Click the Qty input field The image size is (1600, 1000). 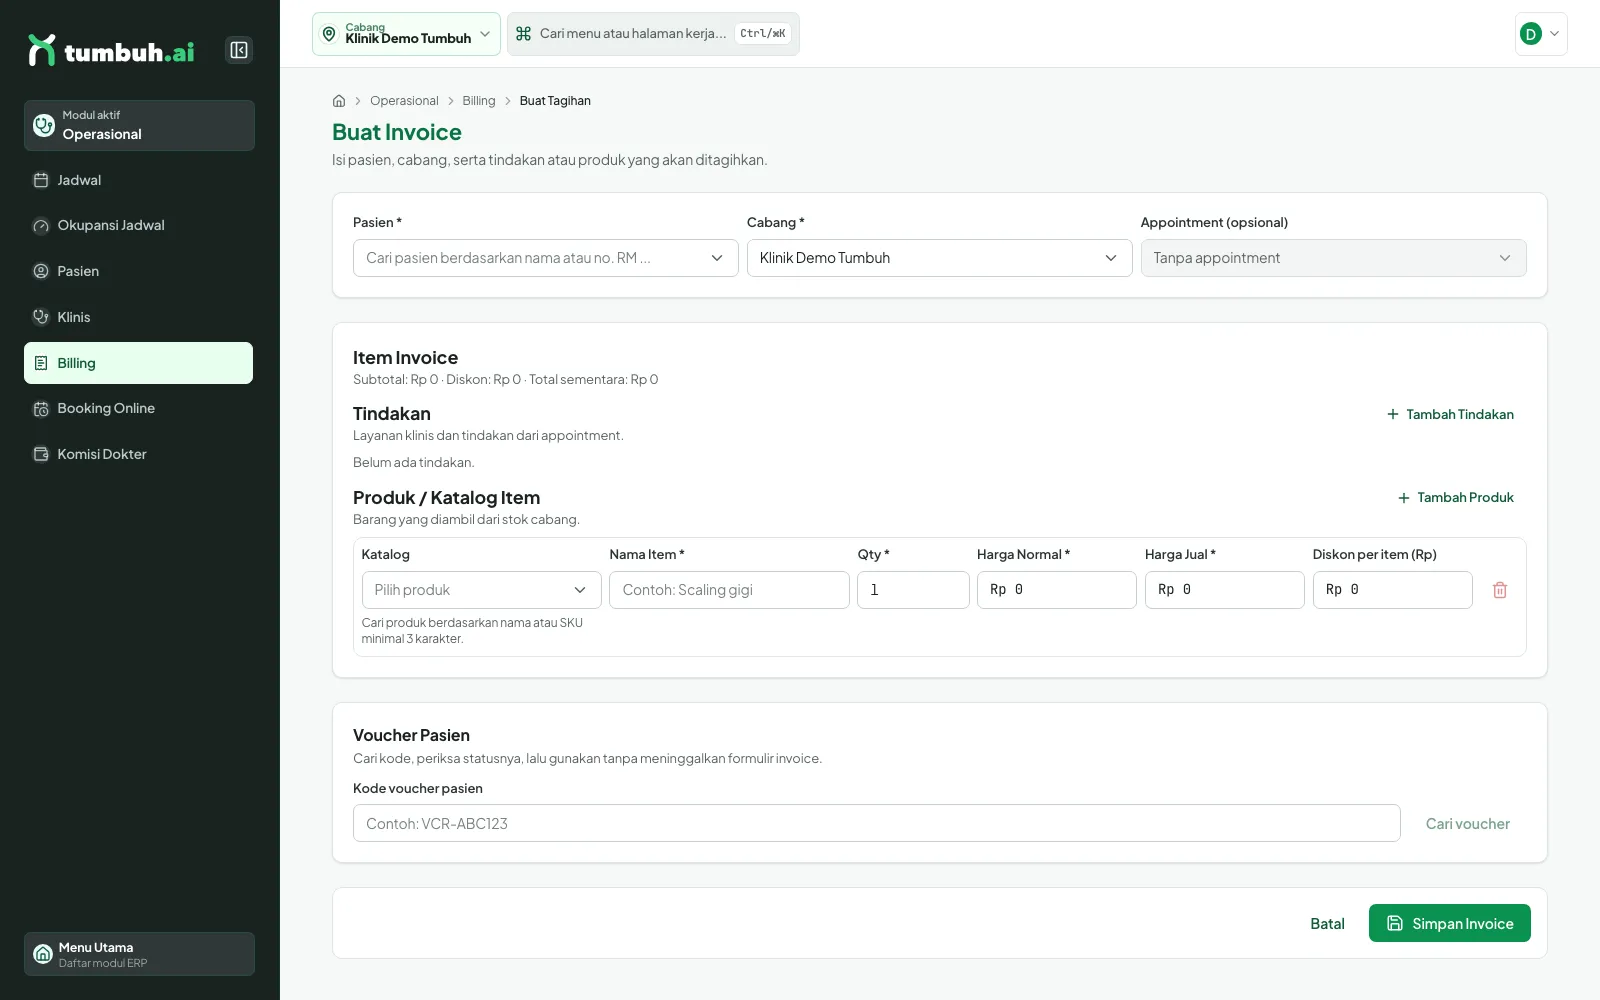click(x=913, y=590)
